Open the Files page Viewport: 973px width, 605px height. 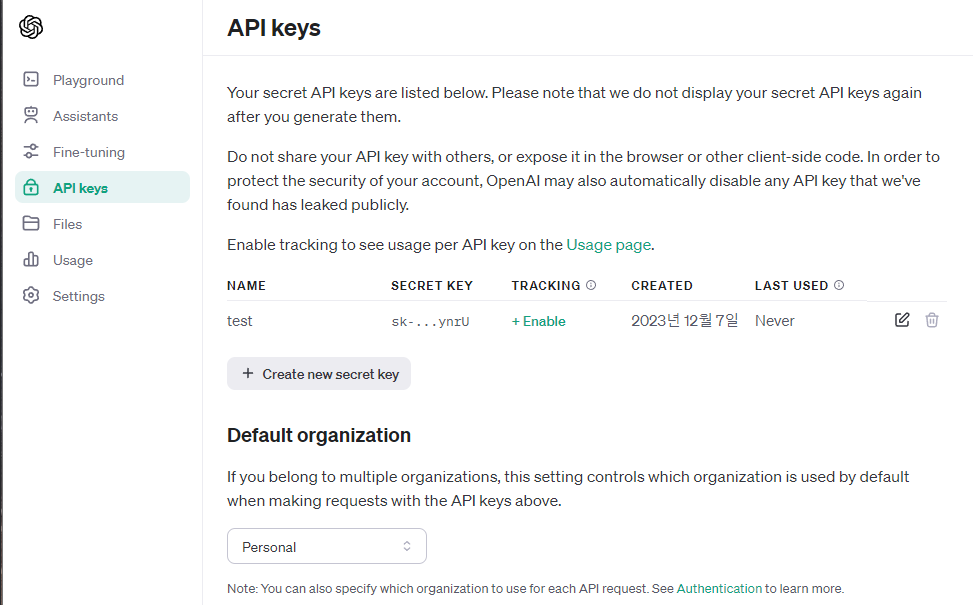tap(102, 224)
